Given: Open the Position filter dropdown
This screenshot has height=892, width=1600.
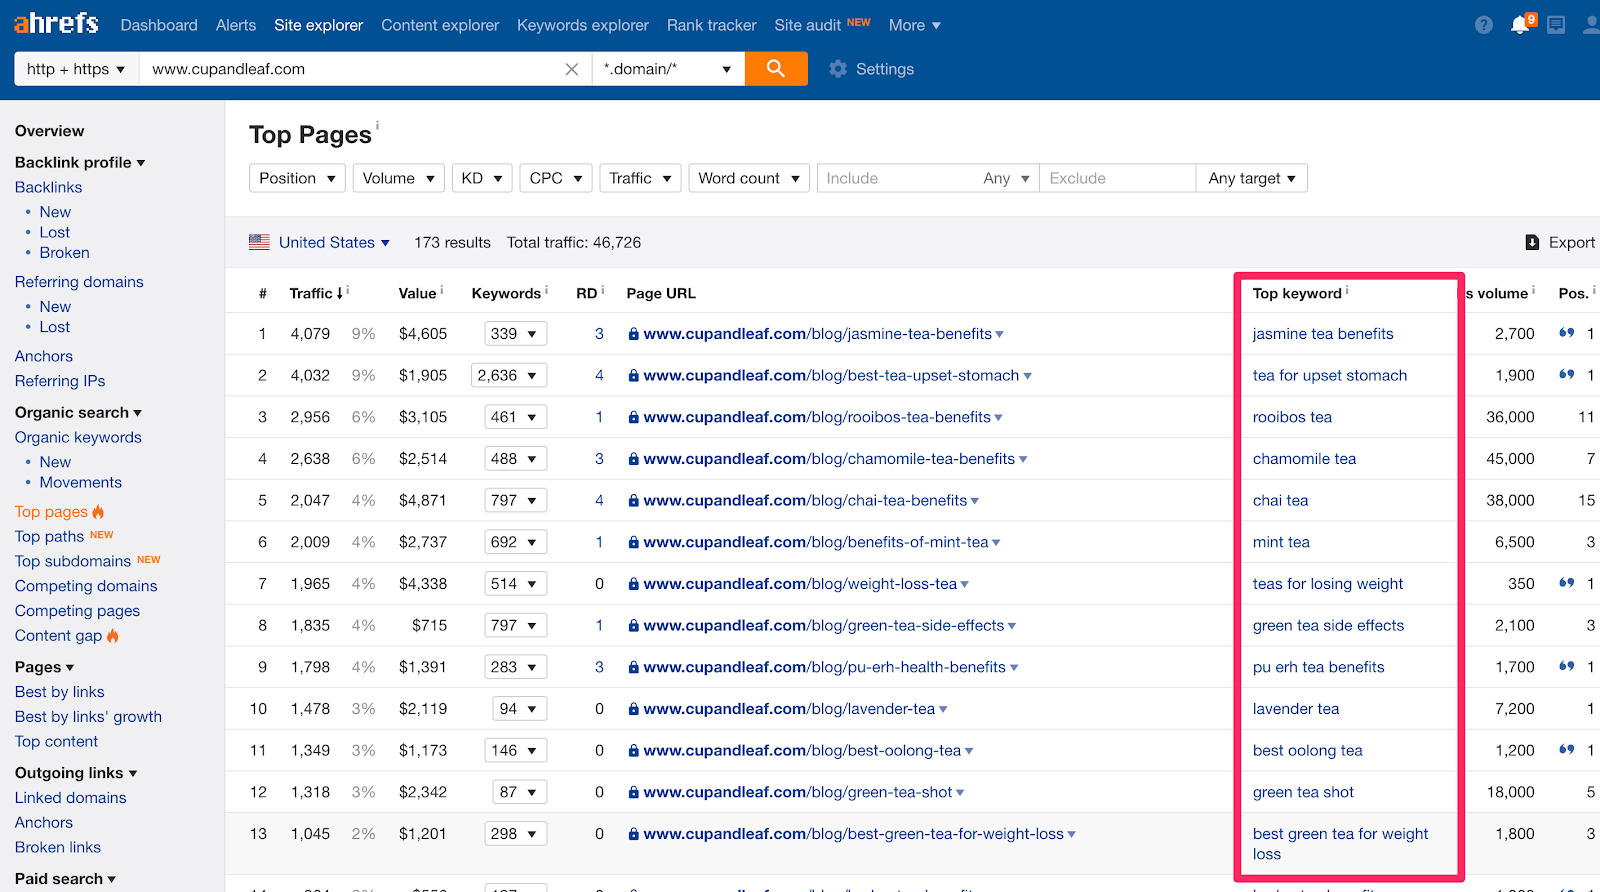Looking at the screenshot, I should pos(297,178).
